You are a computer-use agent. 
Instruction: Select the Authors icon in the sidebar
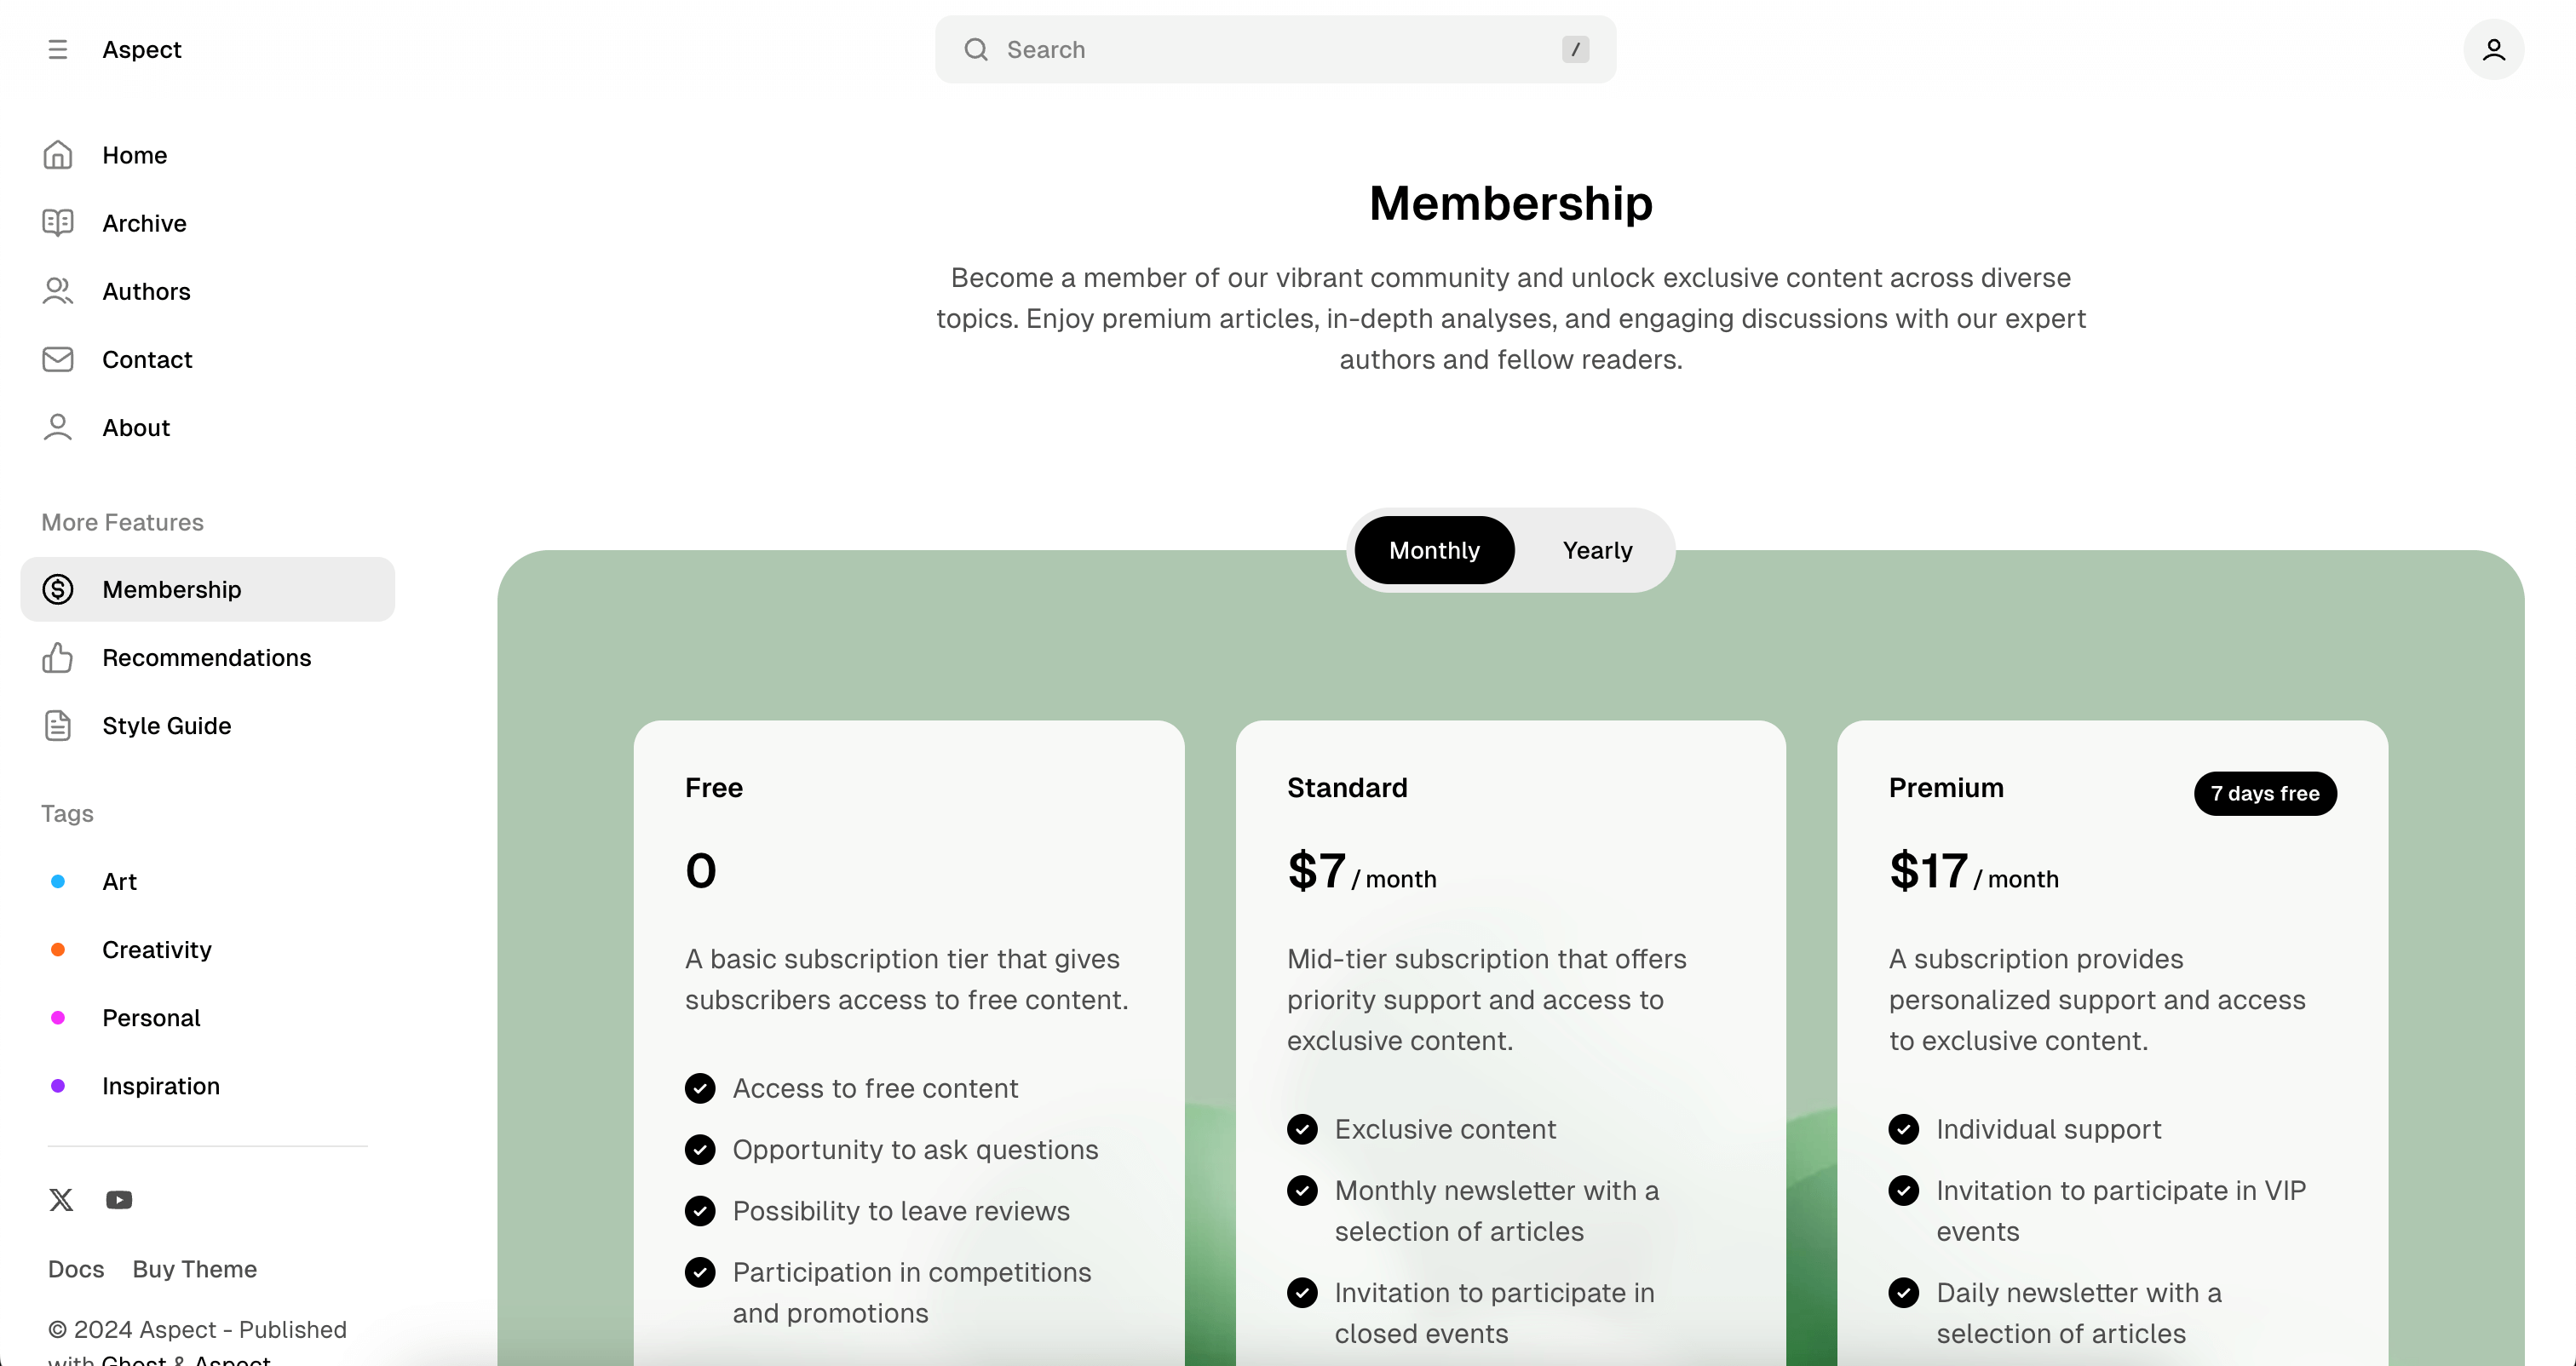pyautogui.click(x=57, y=291)
